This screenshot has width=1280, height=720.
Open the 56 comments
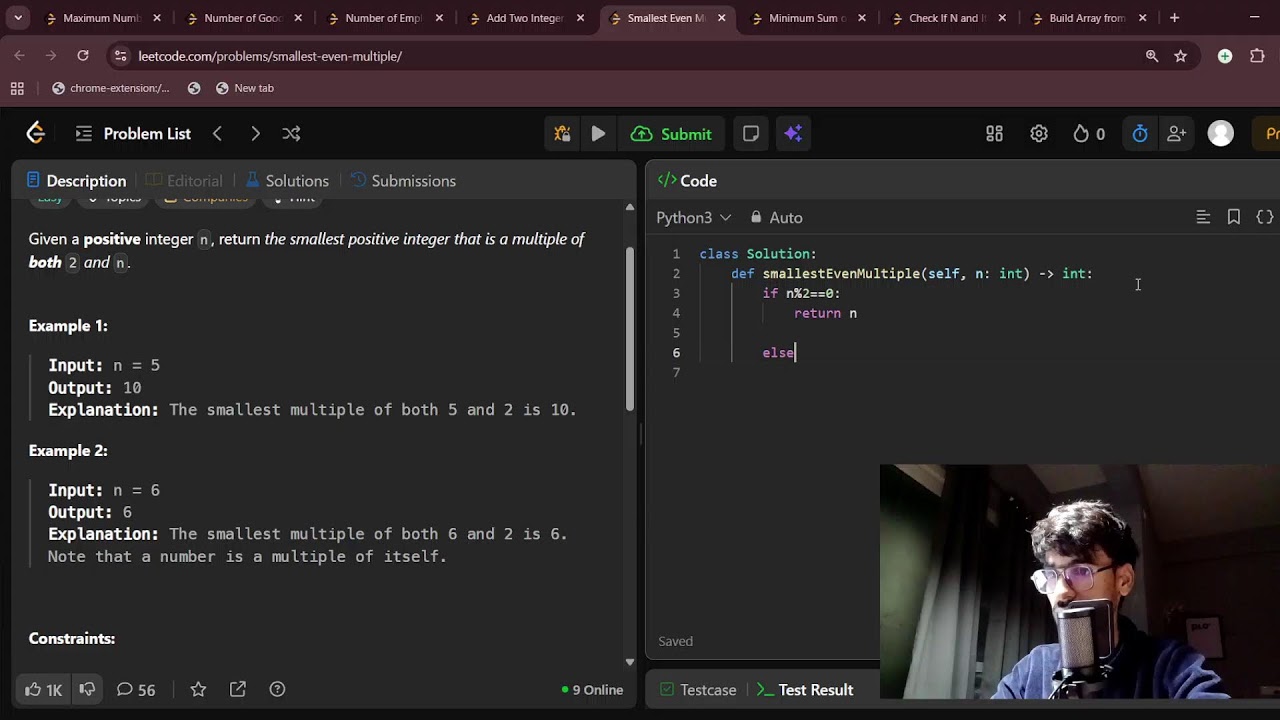(x=136, y=690)
